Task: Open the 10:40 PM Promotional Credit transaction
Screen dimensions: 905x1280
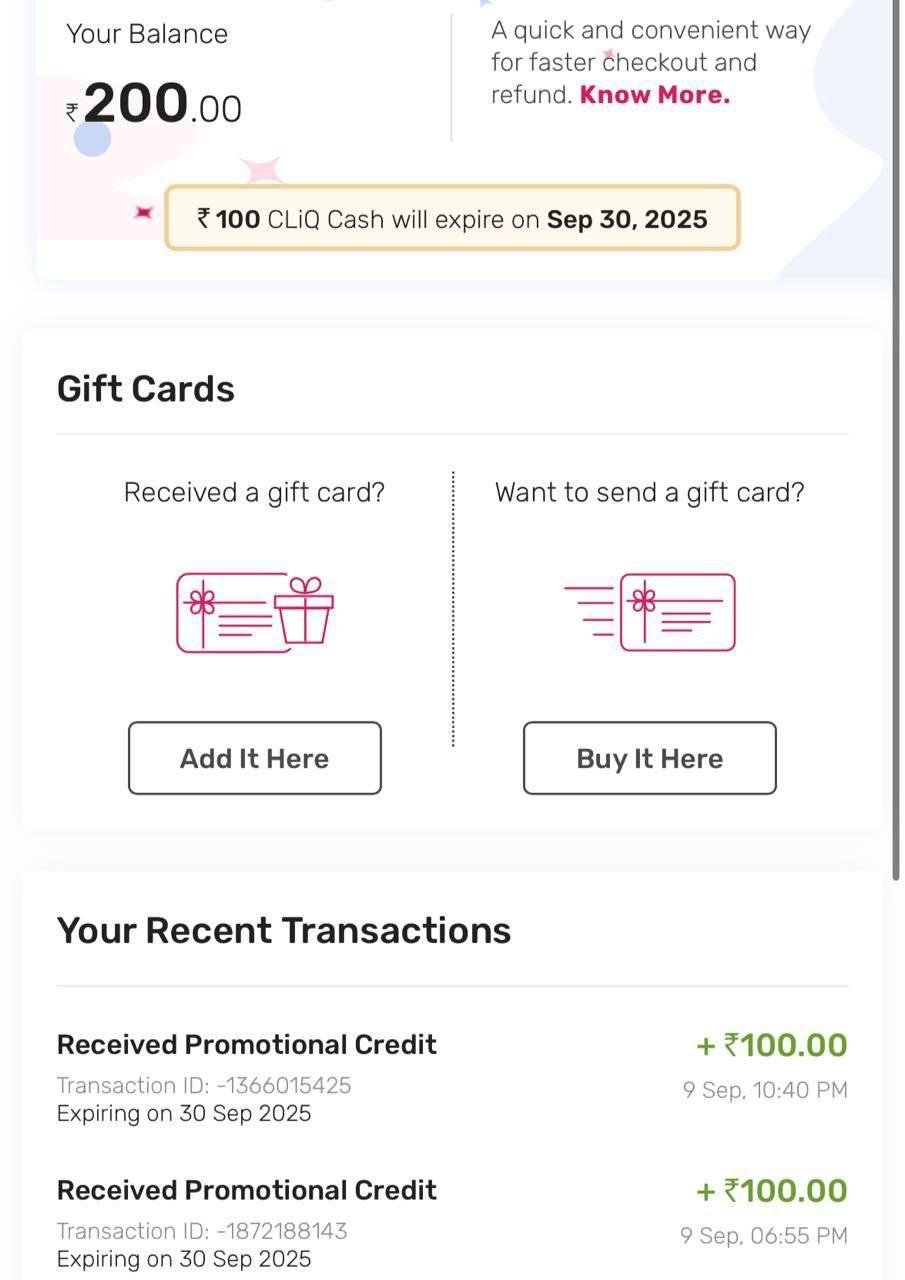Action: point(452,1078)
